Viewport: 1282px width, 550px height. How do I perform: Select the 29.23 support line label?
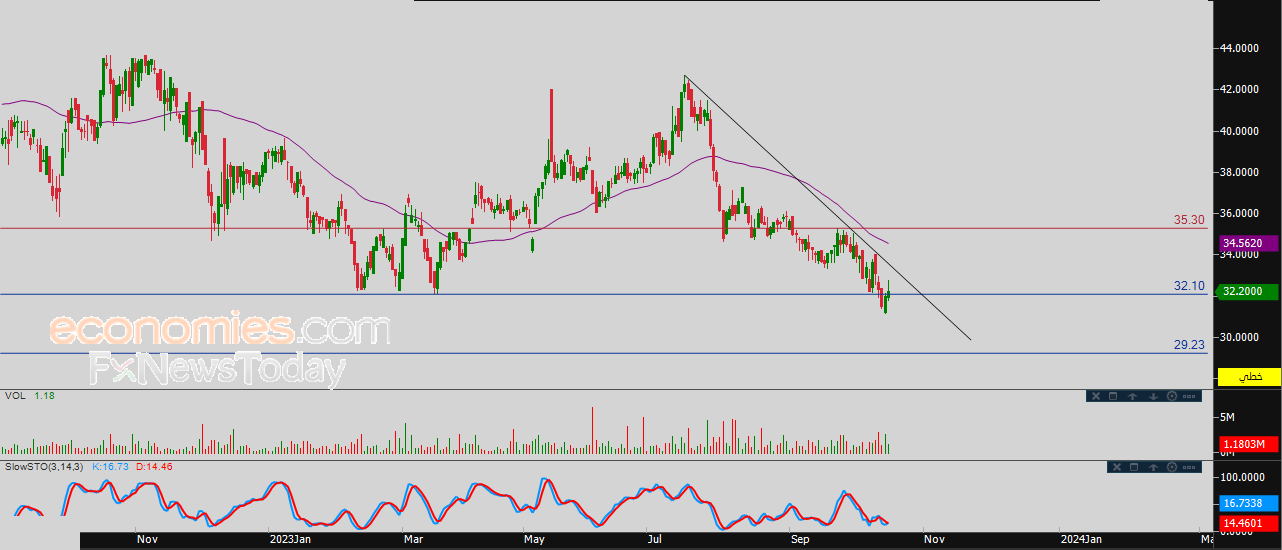(1188, 344)
